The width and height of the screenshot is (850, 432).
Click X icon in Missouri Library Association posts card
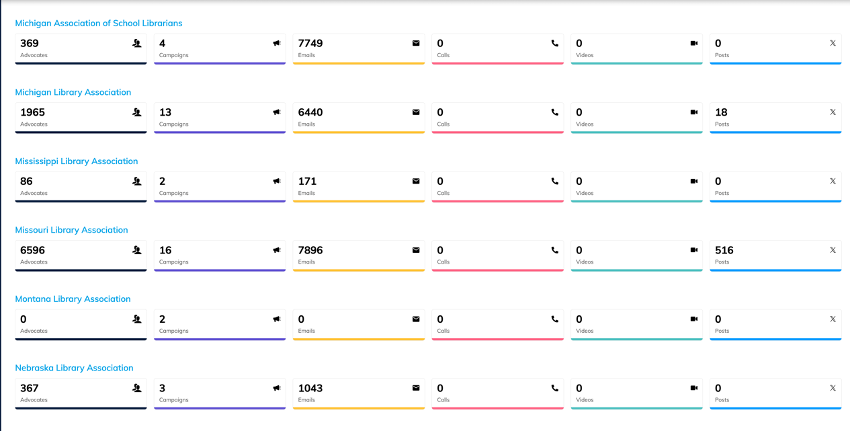tap(833, 250)
